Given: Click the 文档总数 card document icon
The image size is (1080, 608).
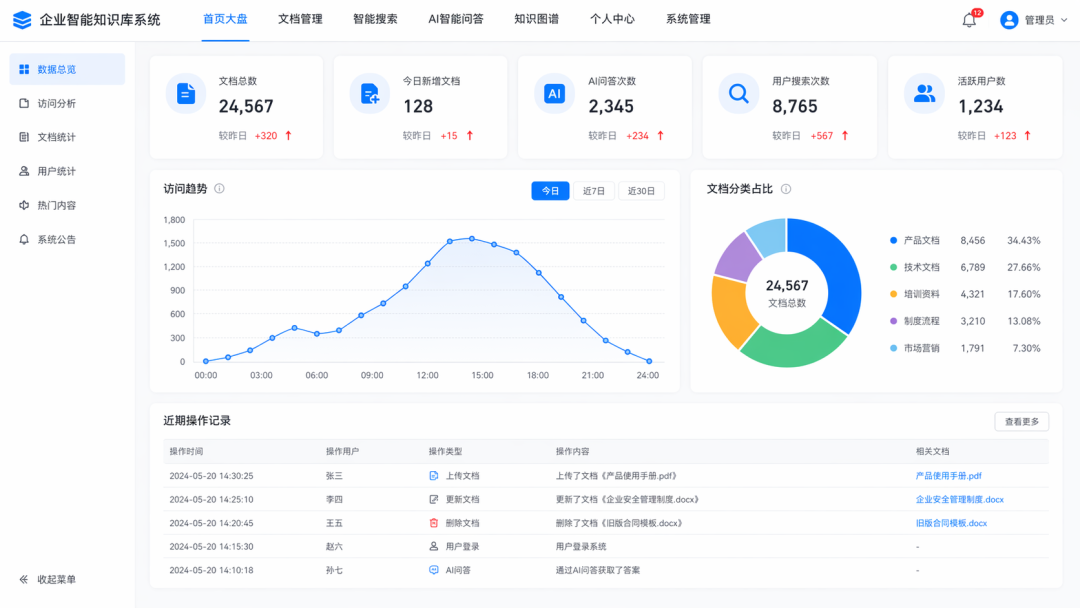Looking at the screenshot, I should [186, 93].
